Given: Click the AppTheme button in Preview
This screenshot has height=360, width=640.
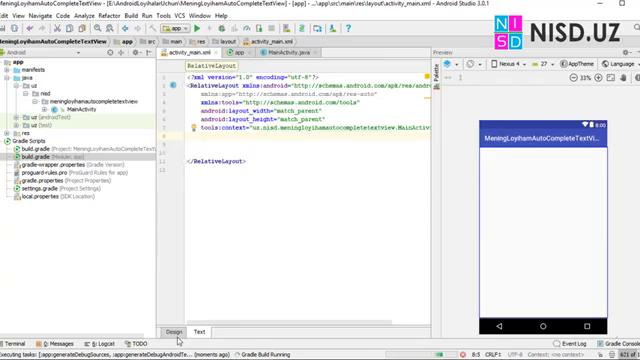Looking at the screenshot, I should 577,64.
